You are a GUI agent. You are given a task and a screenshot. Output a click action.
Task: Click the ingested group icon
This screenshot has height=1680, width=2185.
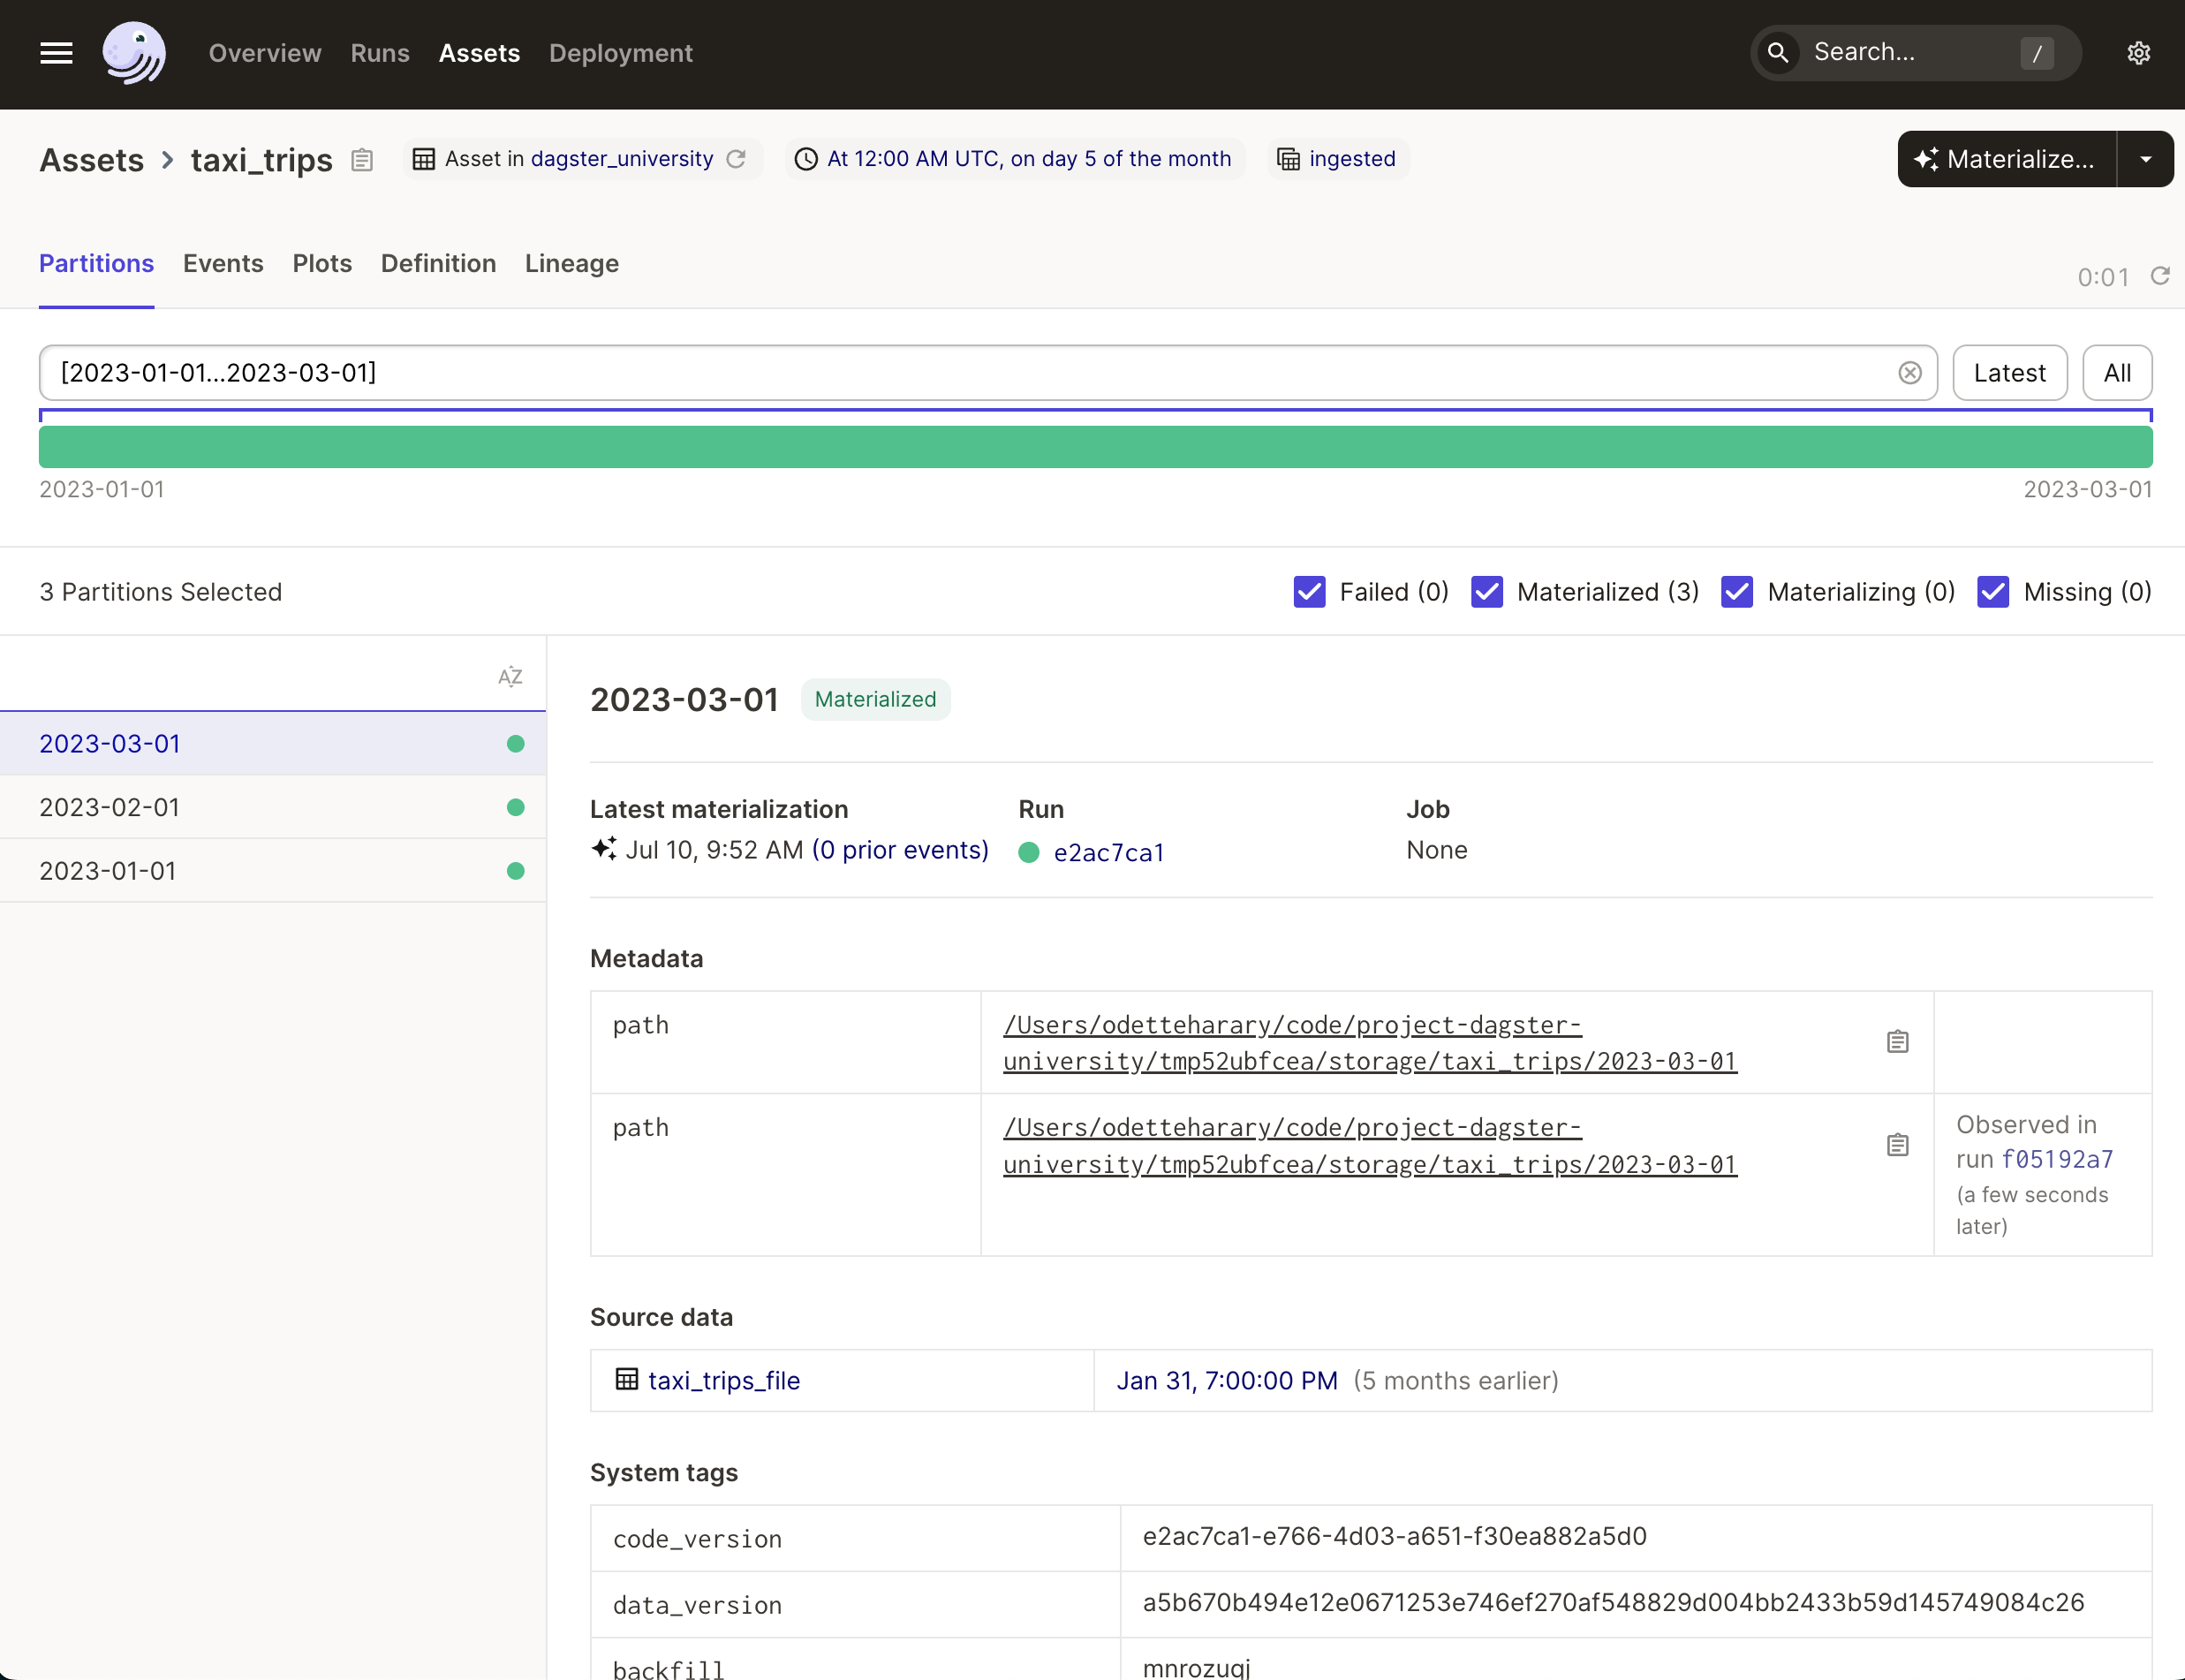1289,159
